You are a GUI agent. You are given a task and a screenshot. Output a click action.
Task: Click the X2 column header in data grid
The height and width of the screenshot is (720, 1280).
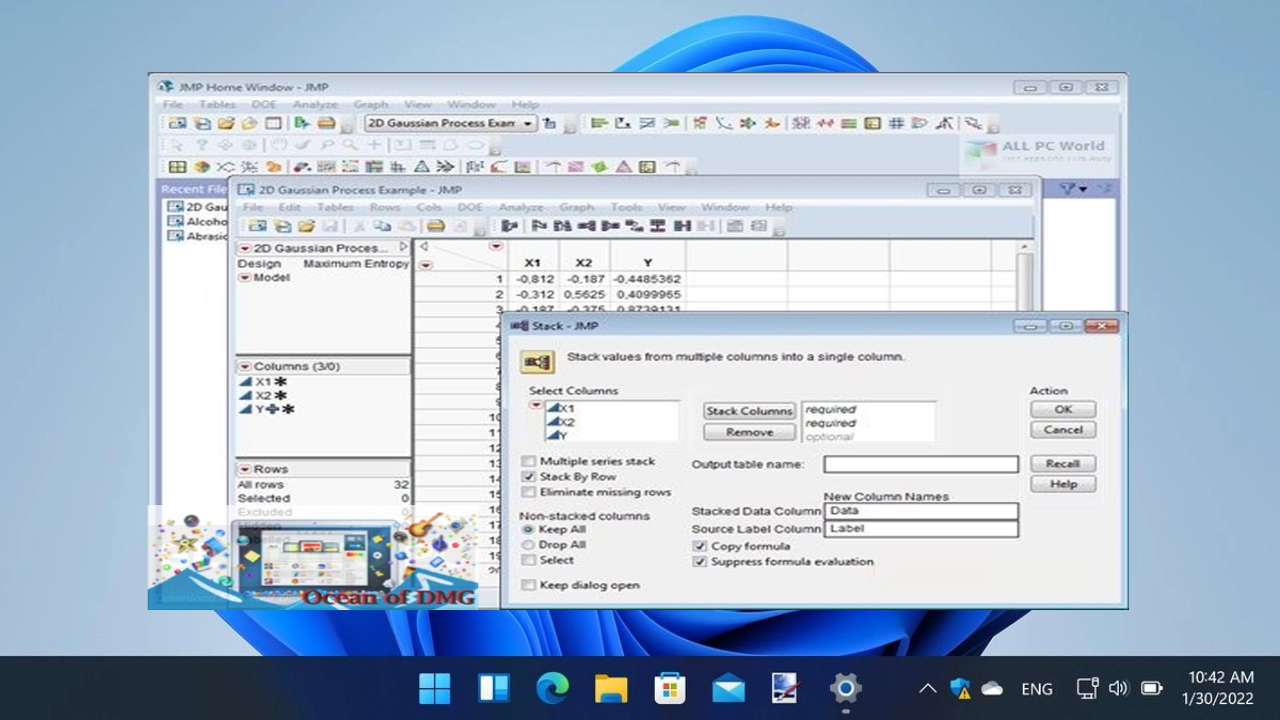(x=583, y=263)
